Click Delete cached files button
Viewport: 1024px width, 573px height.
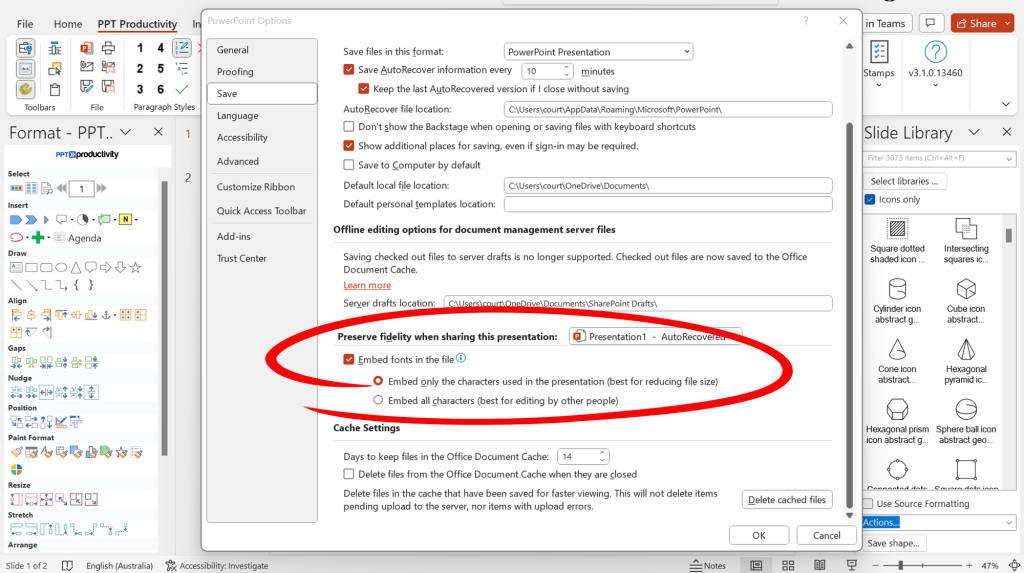pyautogui.click(x=787, y=500)
